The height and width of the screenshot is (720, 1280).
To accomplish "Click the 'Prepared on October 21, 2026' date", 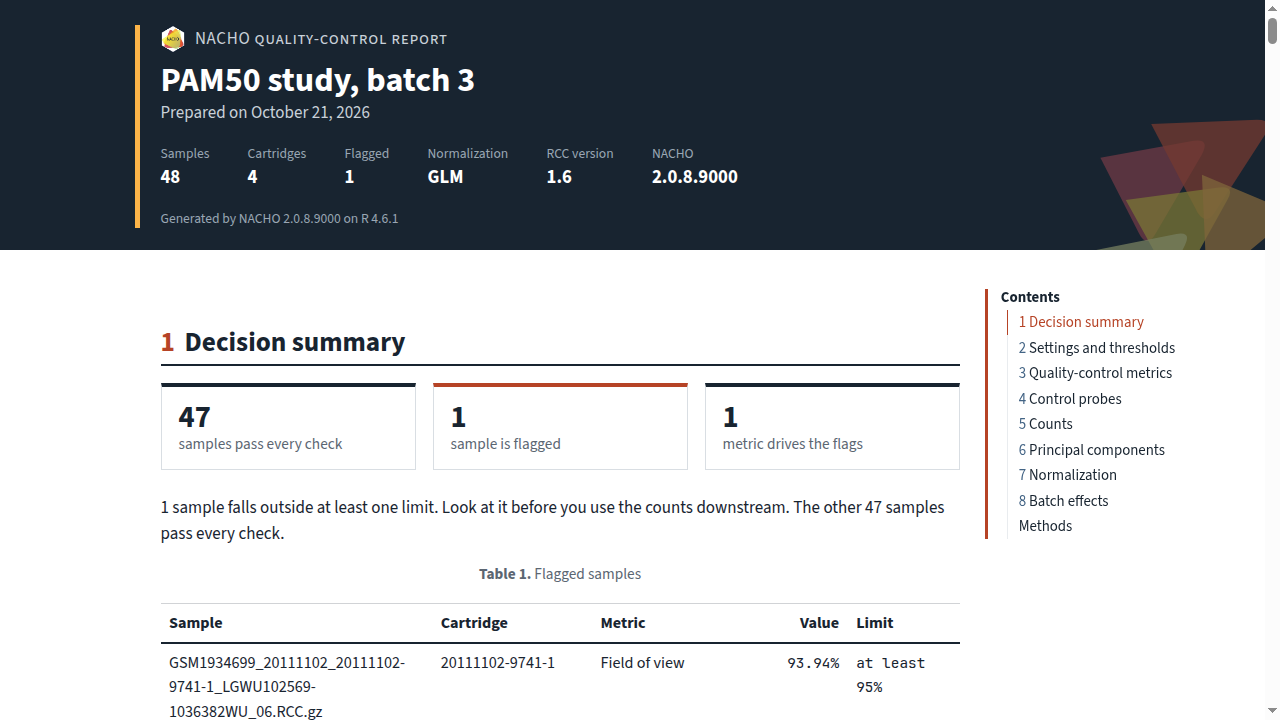I will point(265,112).
